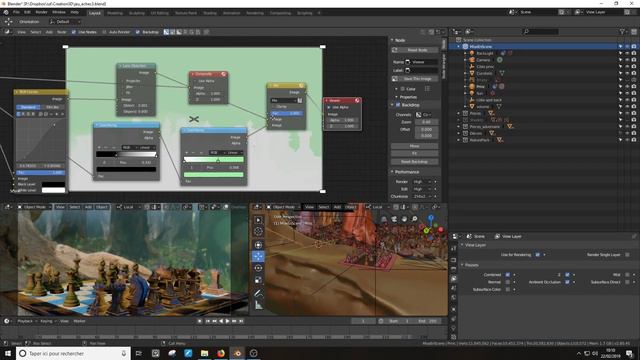This screenshot has width=640, height=360.
Task: Click the magnifier zoom icon in right viewport
Action: [415, 219]
